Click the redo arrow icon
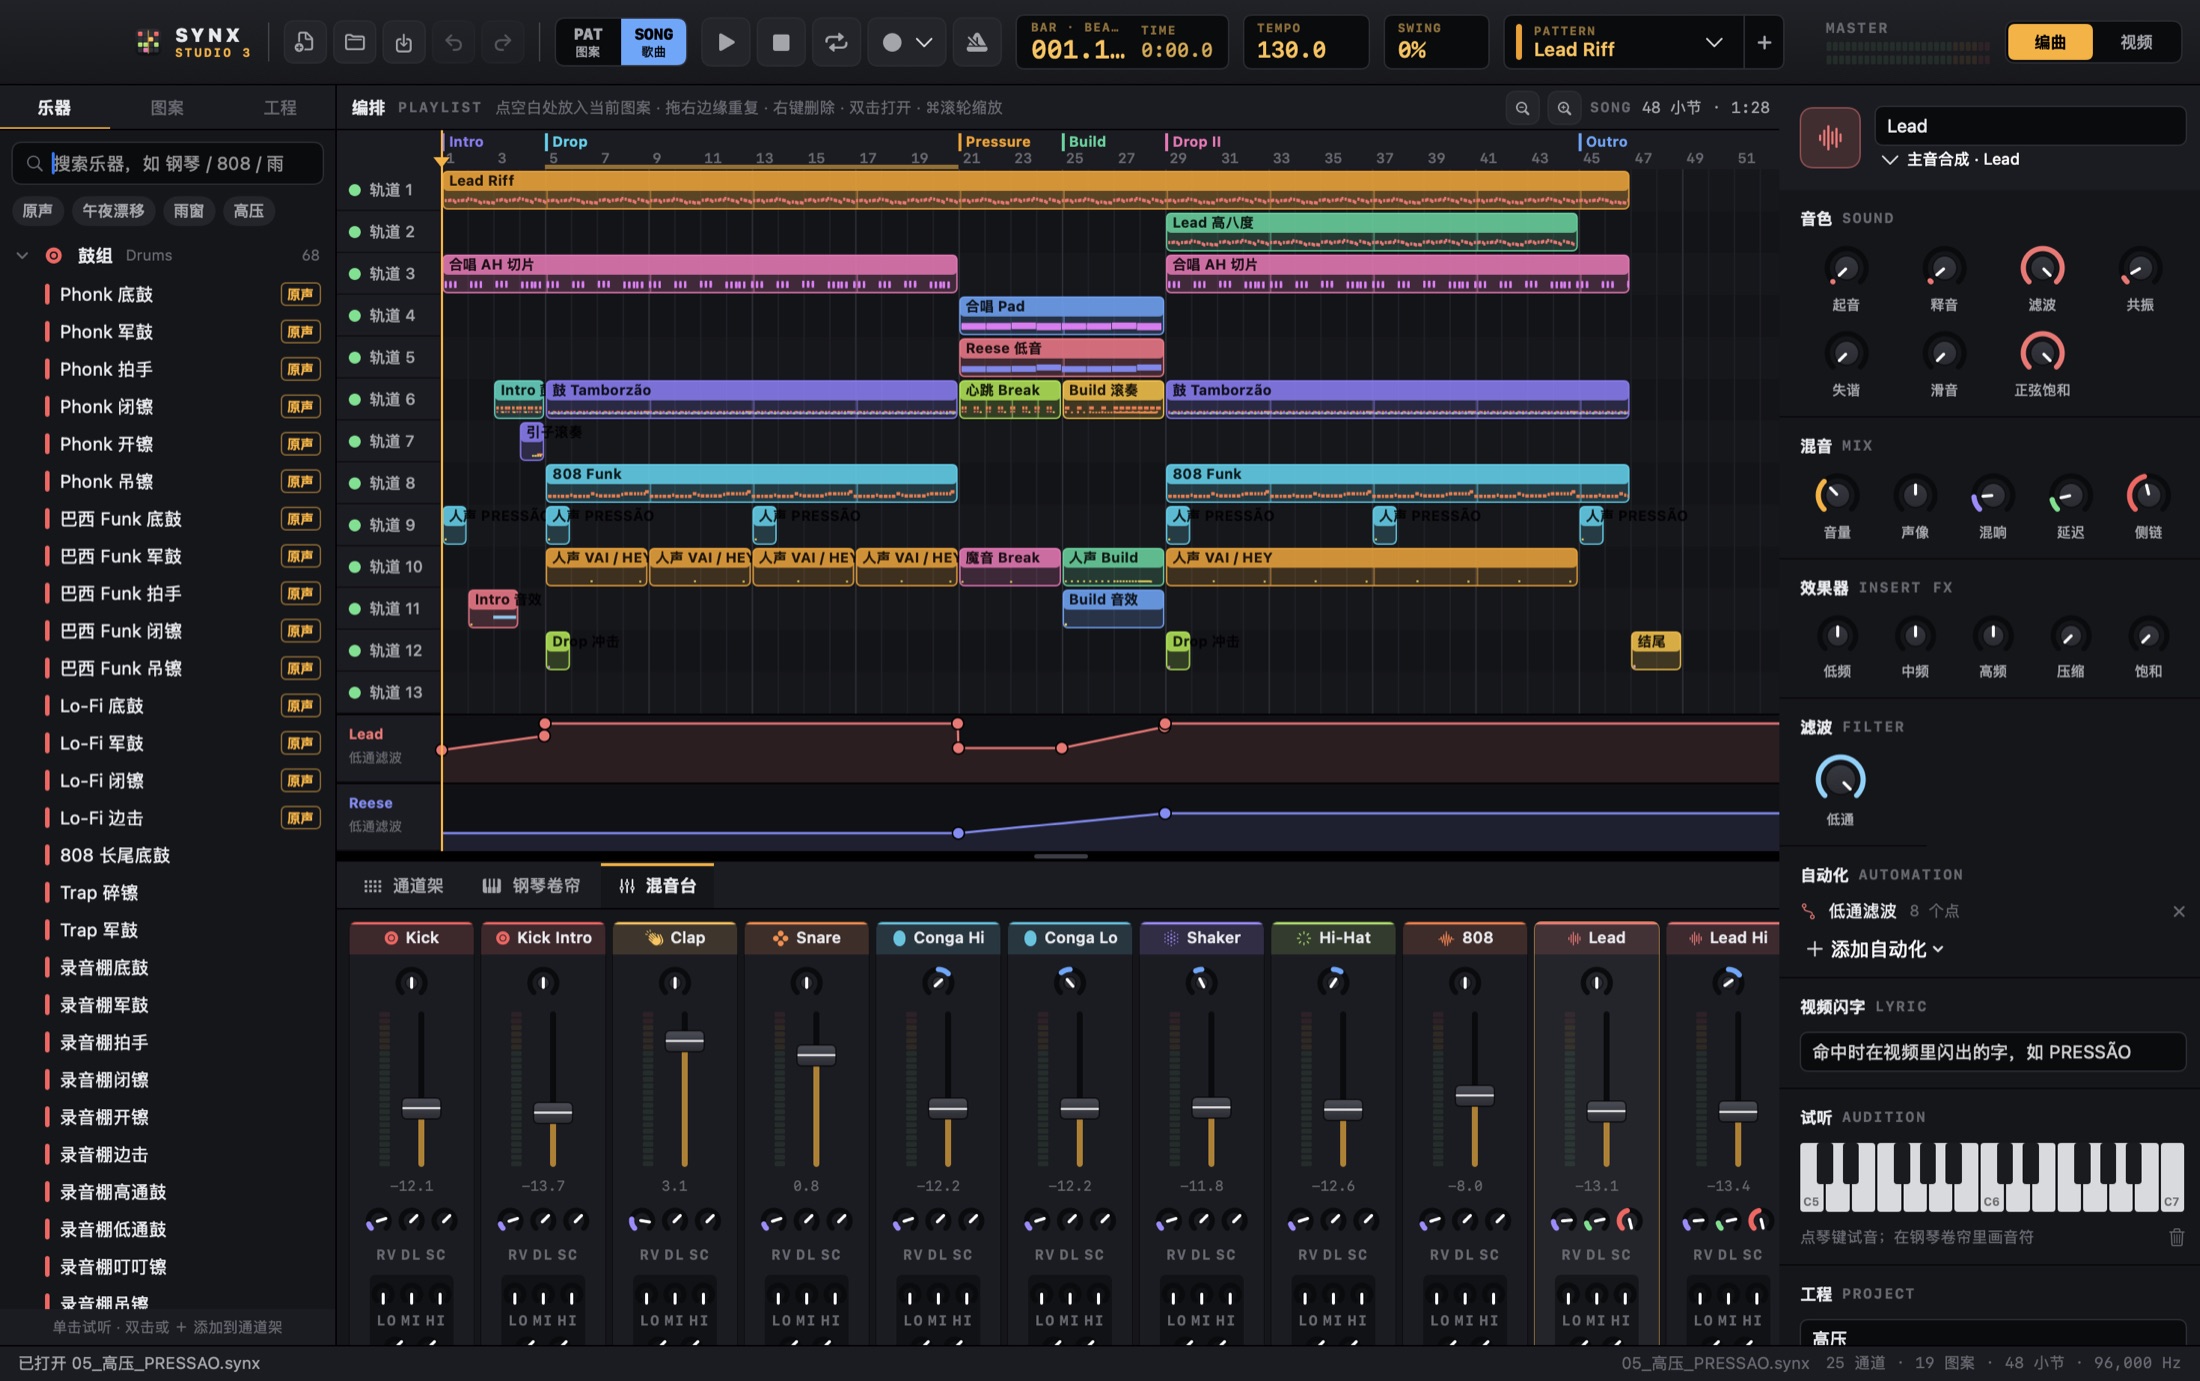The width and height of the screenshot is (2200, 1381). pyautogui.click(x=502, y=42)
